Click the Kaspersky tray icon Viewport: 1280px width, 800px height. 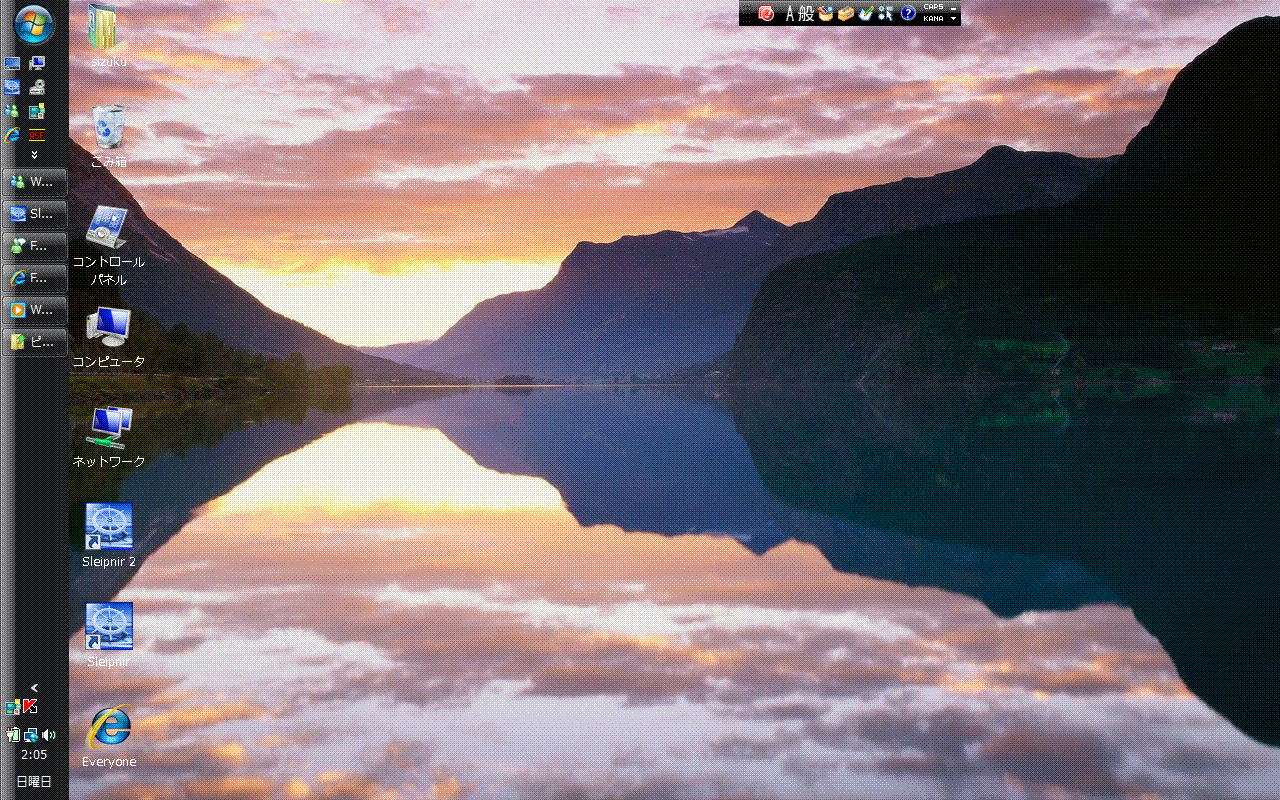click(30, 707)
